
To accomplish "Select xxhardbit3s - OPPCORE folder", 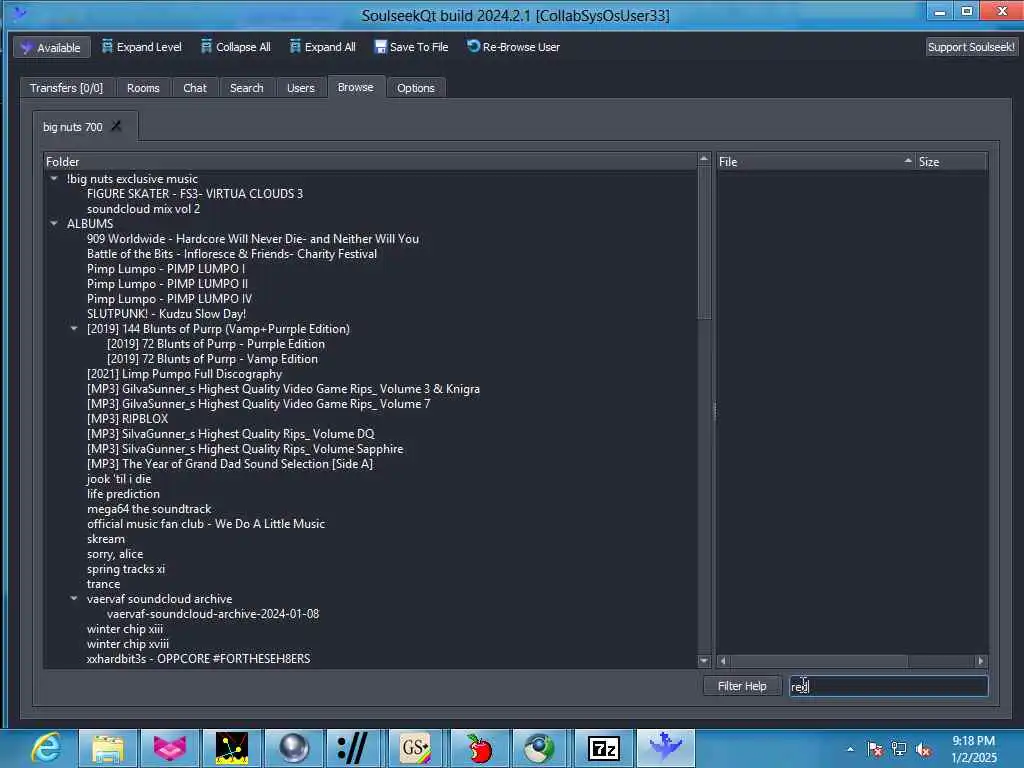I will point(199,659).
